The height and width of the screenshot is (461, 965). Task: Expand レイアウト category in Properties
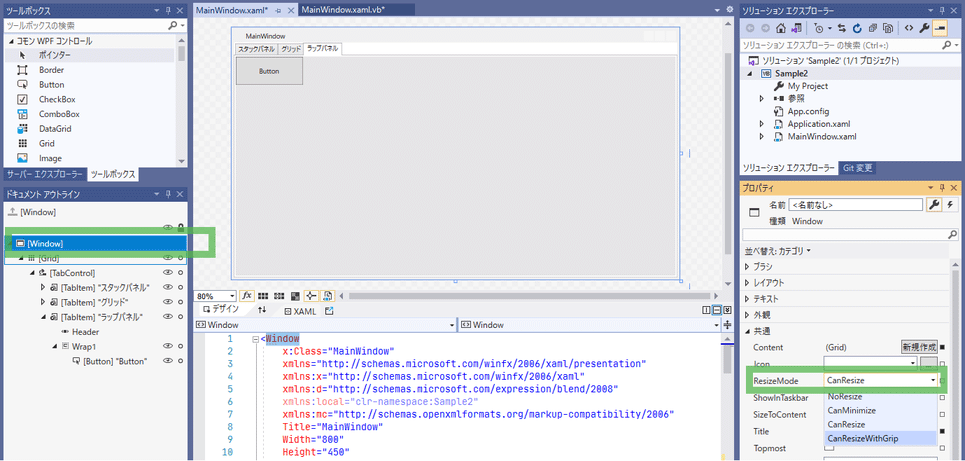click(747, 283)
